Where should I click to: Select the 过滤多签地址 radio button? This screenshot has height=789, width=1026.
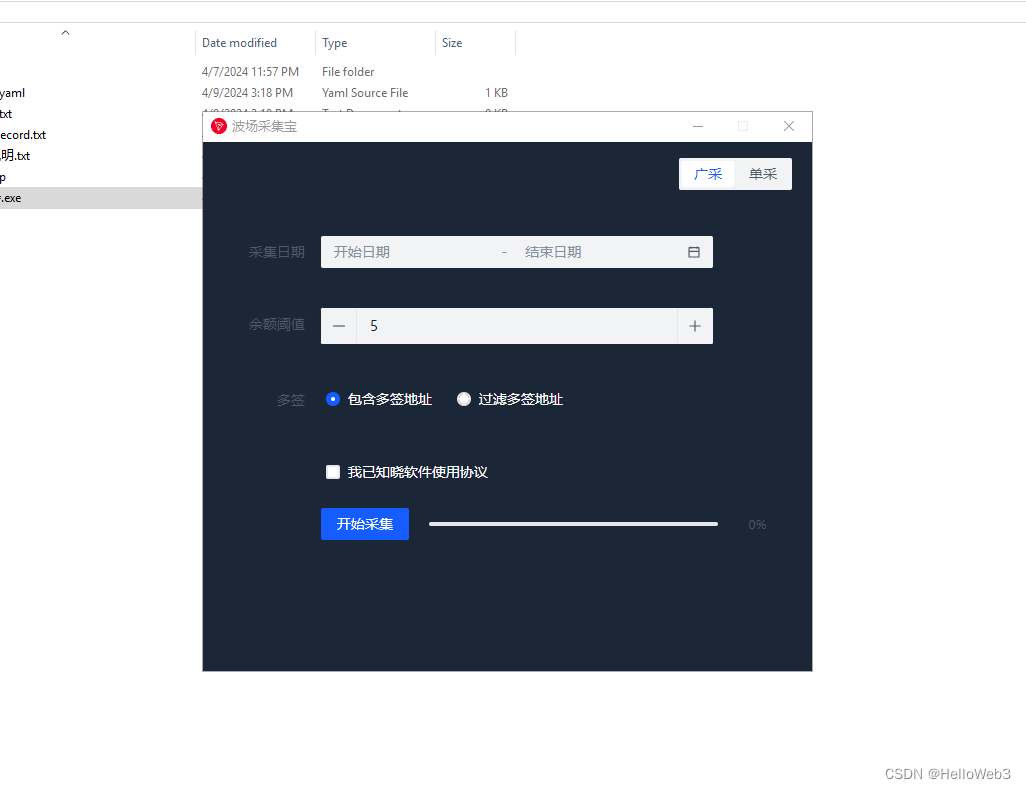point(464,398)
